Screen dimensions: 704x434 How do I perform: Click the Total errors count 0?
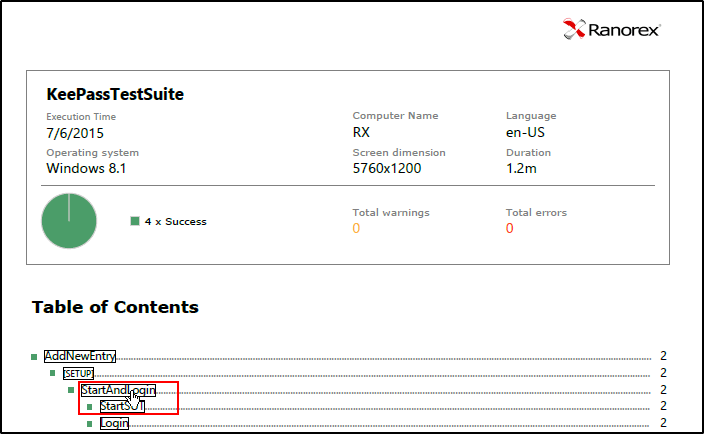coord(510,228)
